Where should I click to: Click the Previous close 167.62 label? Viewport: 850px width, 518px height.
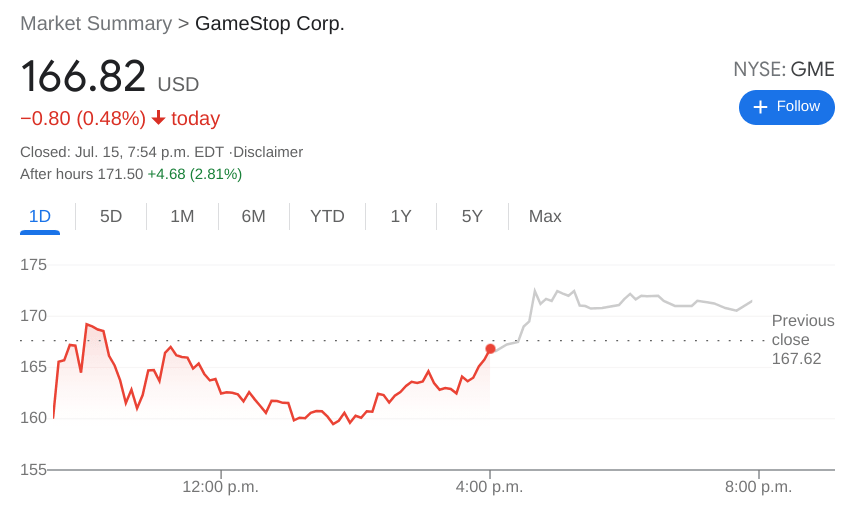pyautogui.click(x=801, y=339)
